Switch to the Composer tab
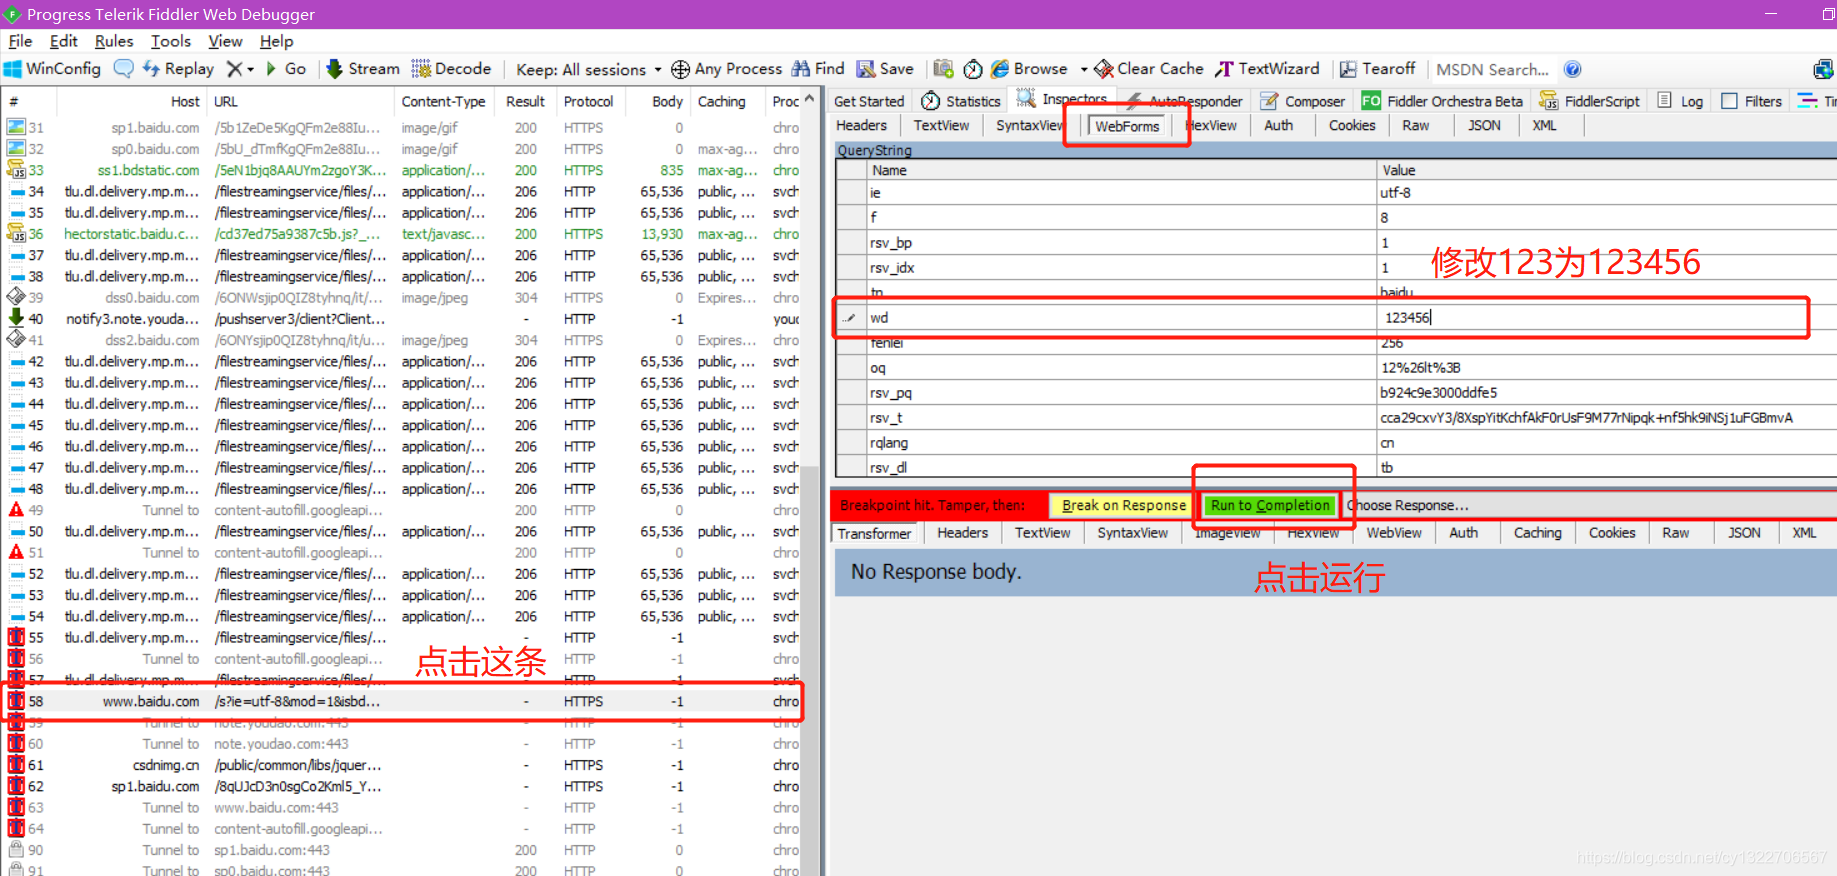 tap(1303, 101)
